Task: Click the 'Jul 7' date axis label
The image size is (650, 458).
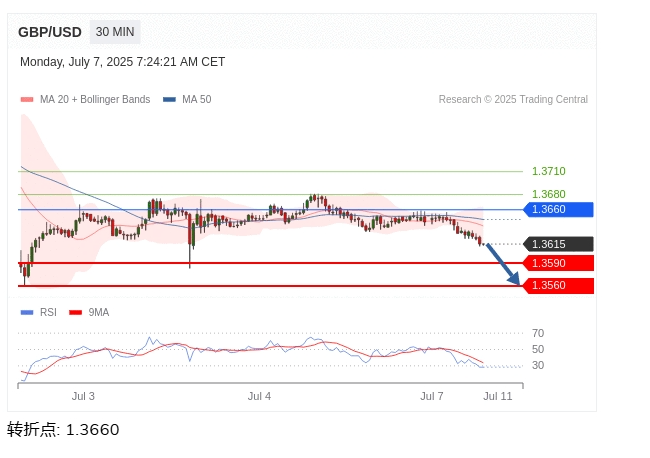Action: [432, 396]
